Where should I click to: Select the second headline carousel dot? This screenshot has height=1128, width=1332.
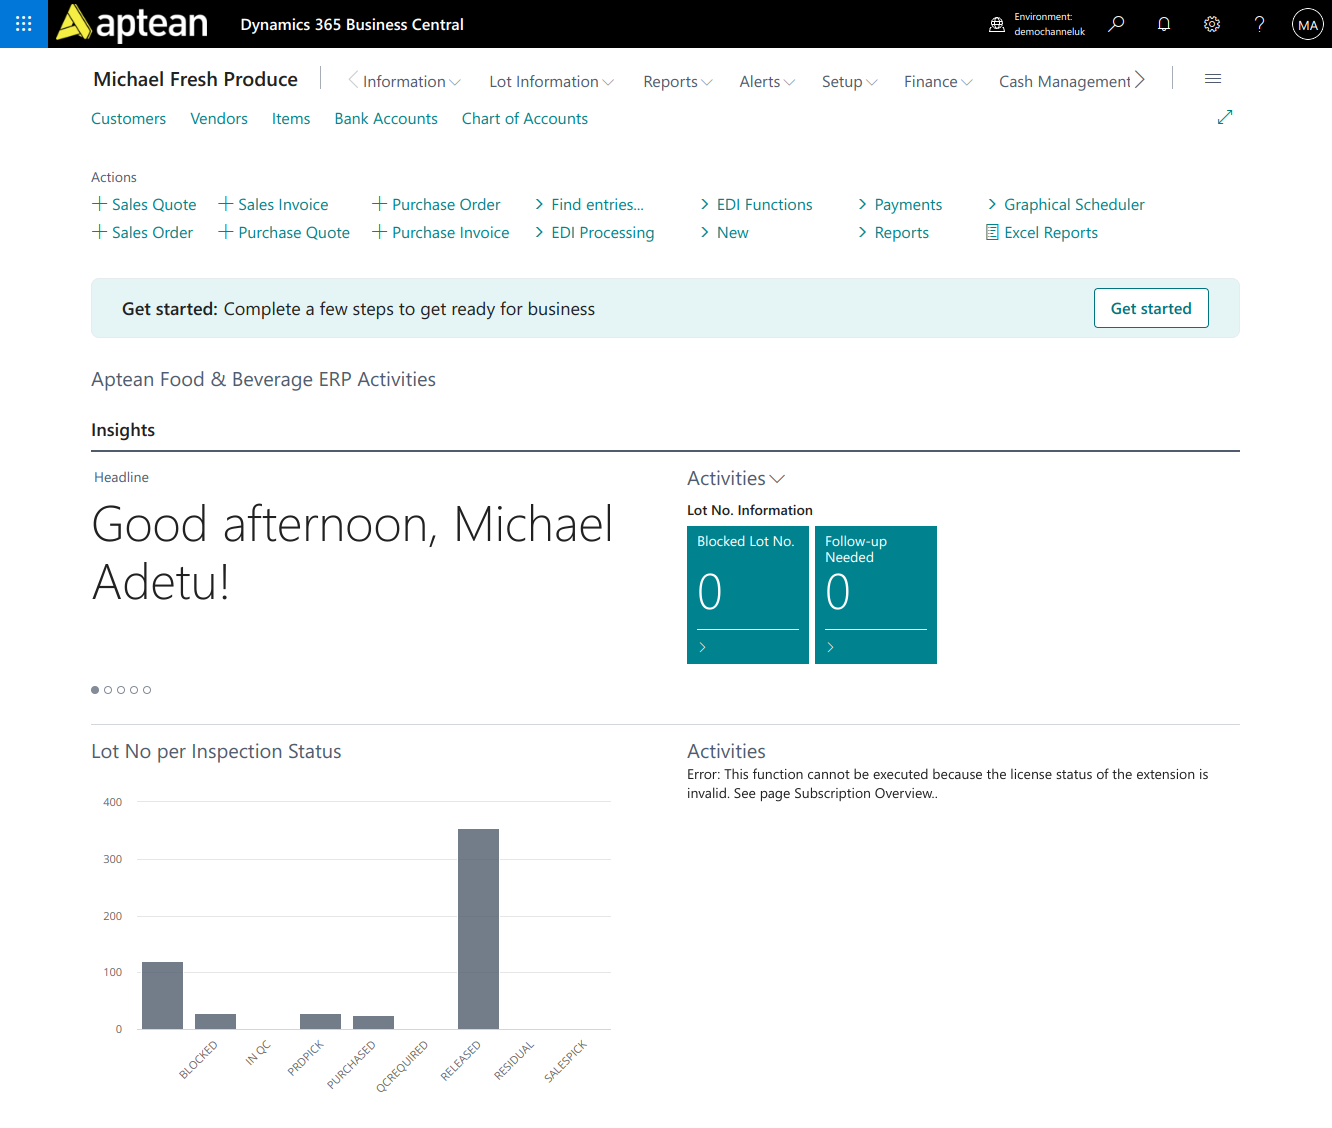tap(108, 690)
